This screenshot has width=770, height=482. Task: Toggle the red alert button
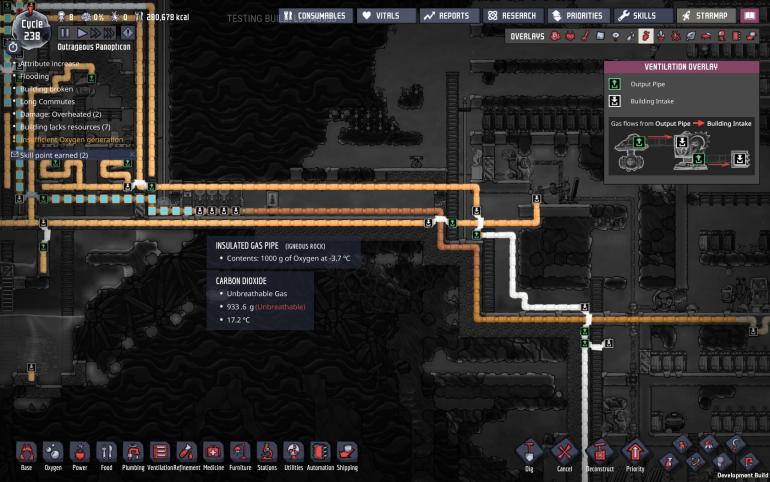coord(128,33)
